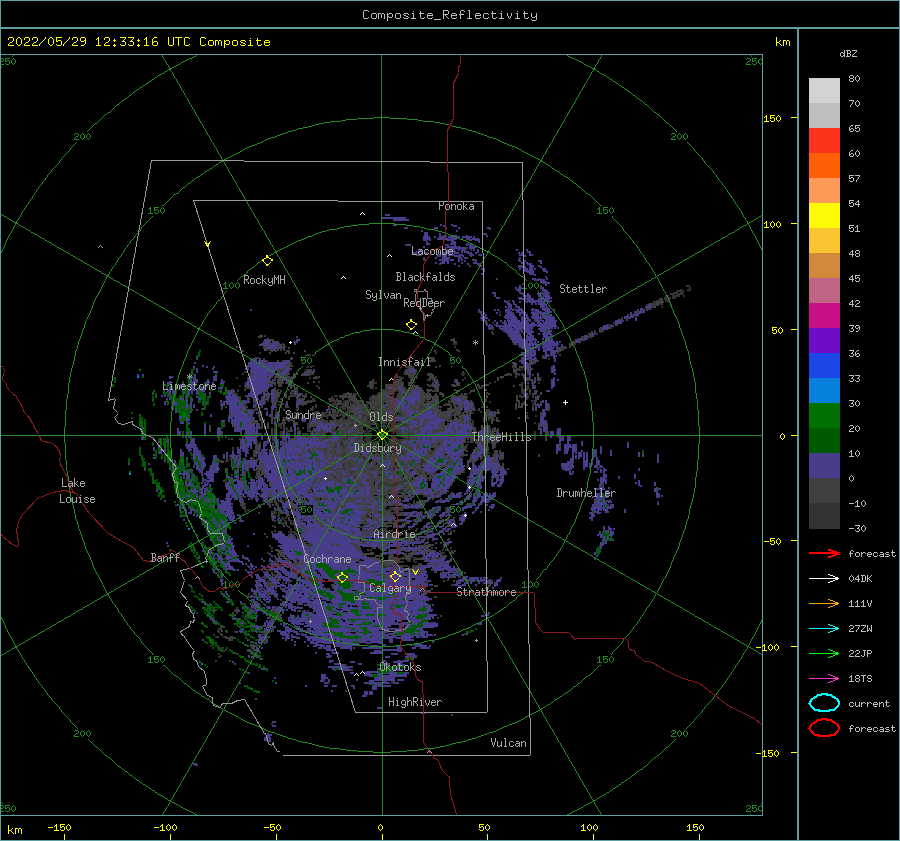This screenshot has width=900, height=841.
Task: Click the light gray 70-80 dBZ swatch
Action: click(x=824, y=91)
